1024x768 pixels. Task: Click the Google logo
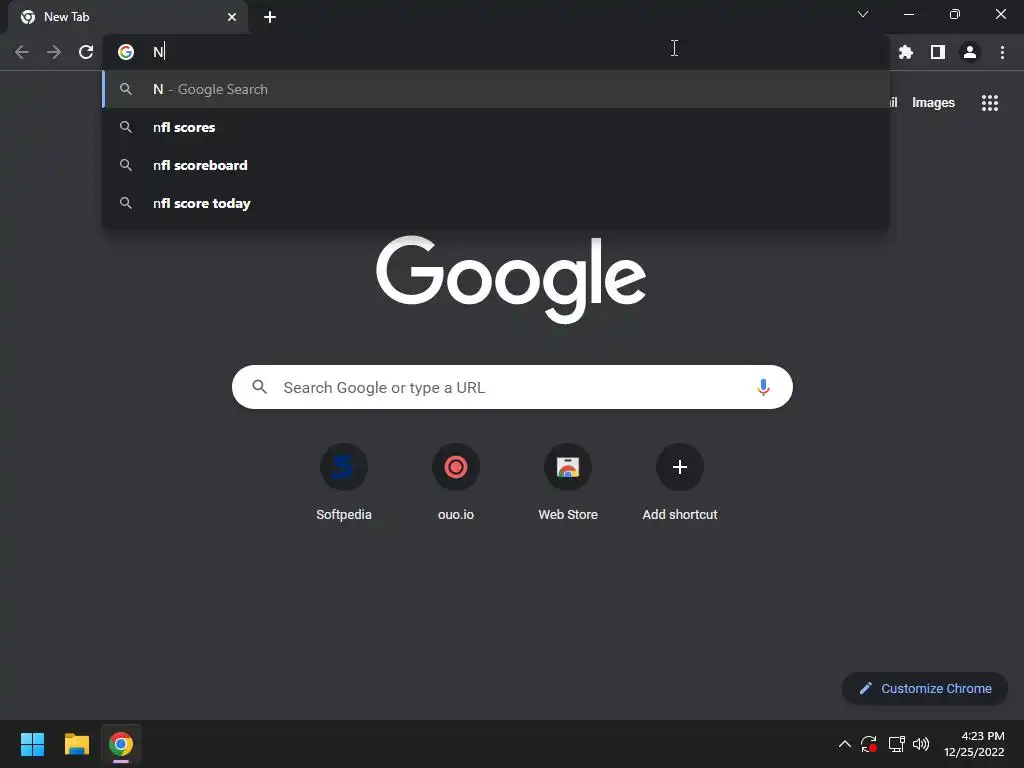click(x=511, y=280)
